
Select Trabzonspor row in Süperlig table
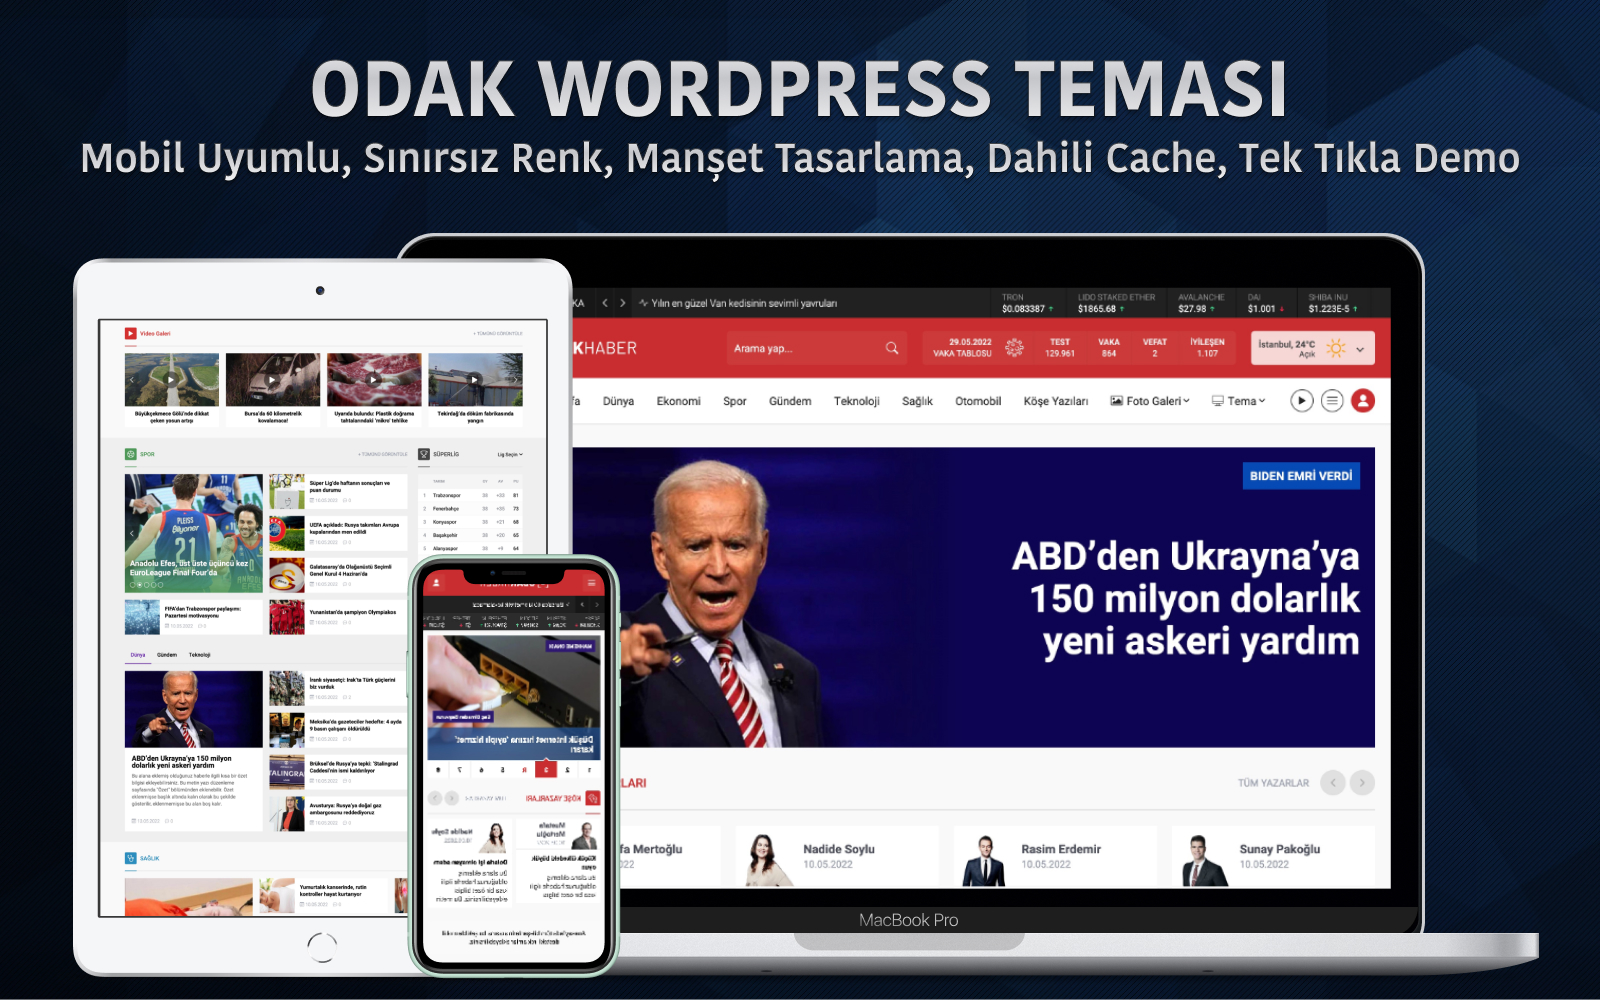coord(472,495)
